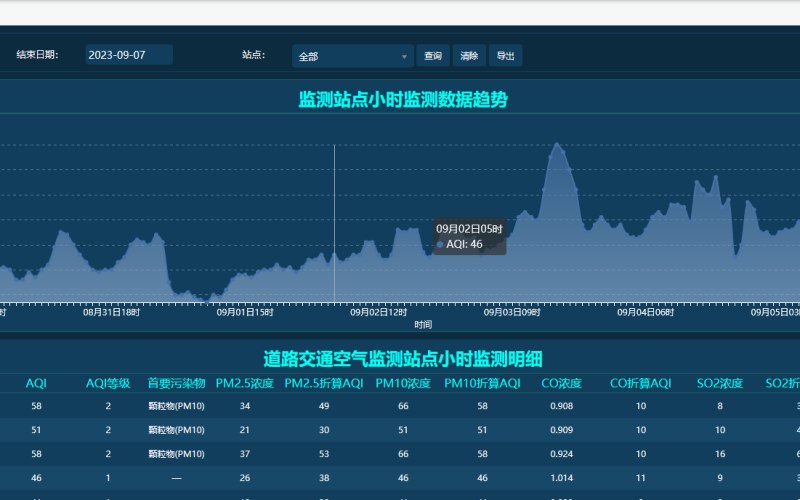
Task: Click the highest peak of the AQI chart
Action: pos(557,144)
